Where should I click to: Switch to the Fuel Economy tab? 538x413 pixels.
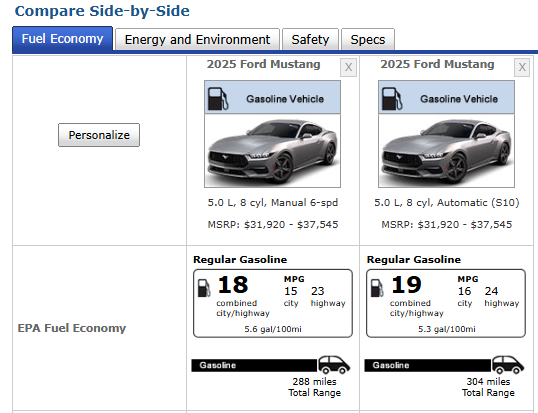[x=62, y=39]
